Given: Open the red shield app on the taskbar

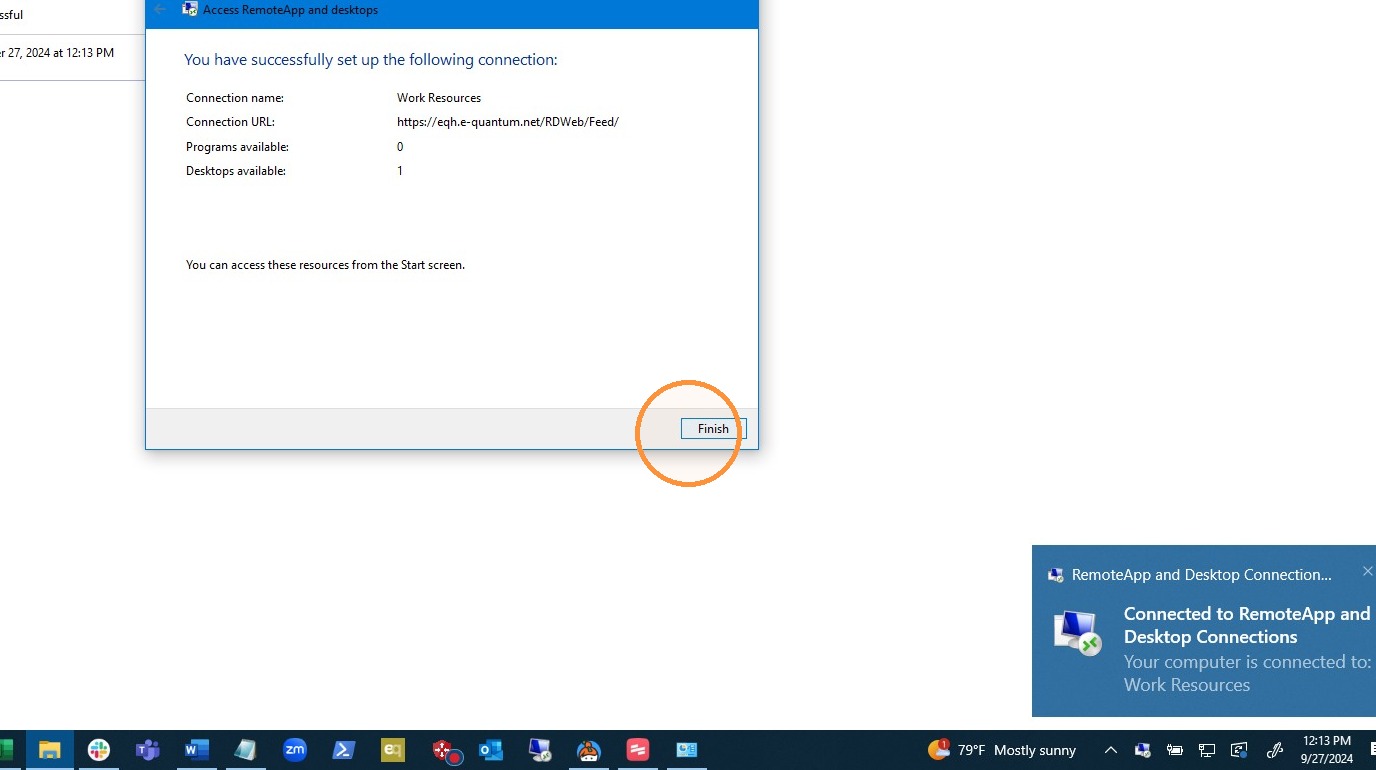Looking at the screenshot, I should 445,750.
